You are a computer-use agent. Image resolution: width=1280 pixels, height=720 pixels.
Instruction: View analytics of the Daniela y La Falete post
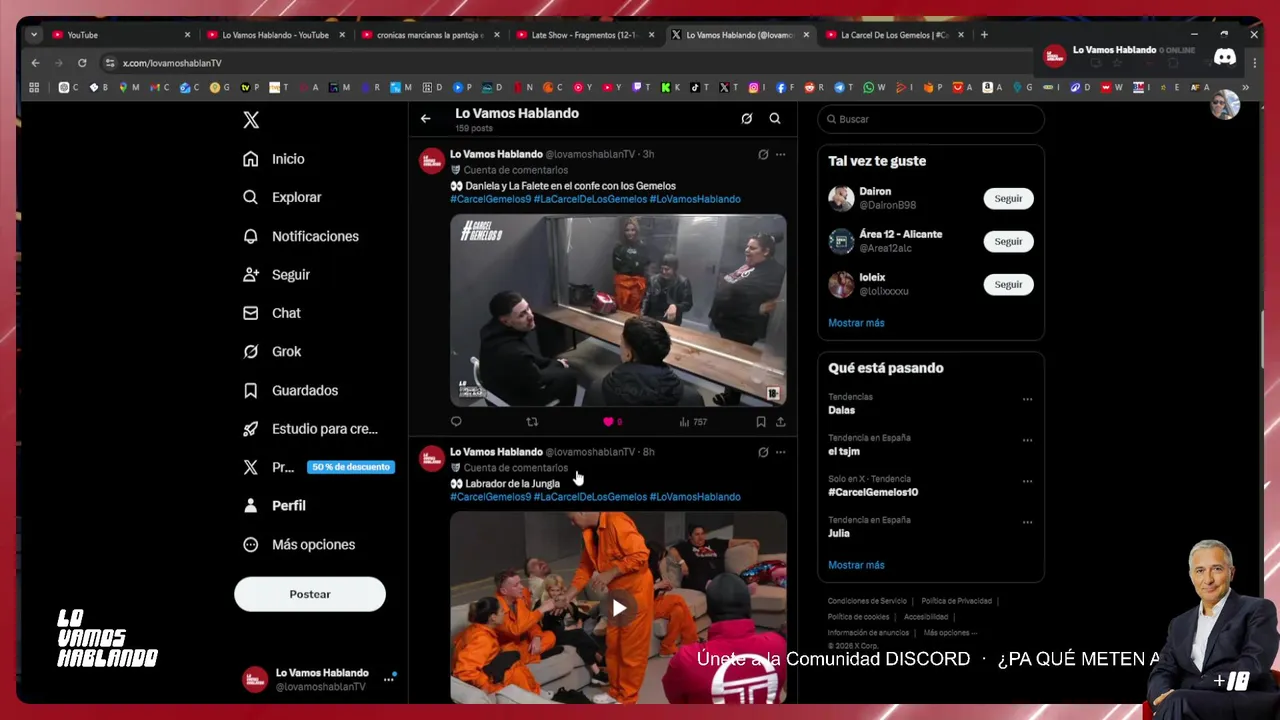pyautogui.click(x=693, y=422)
